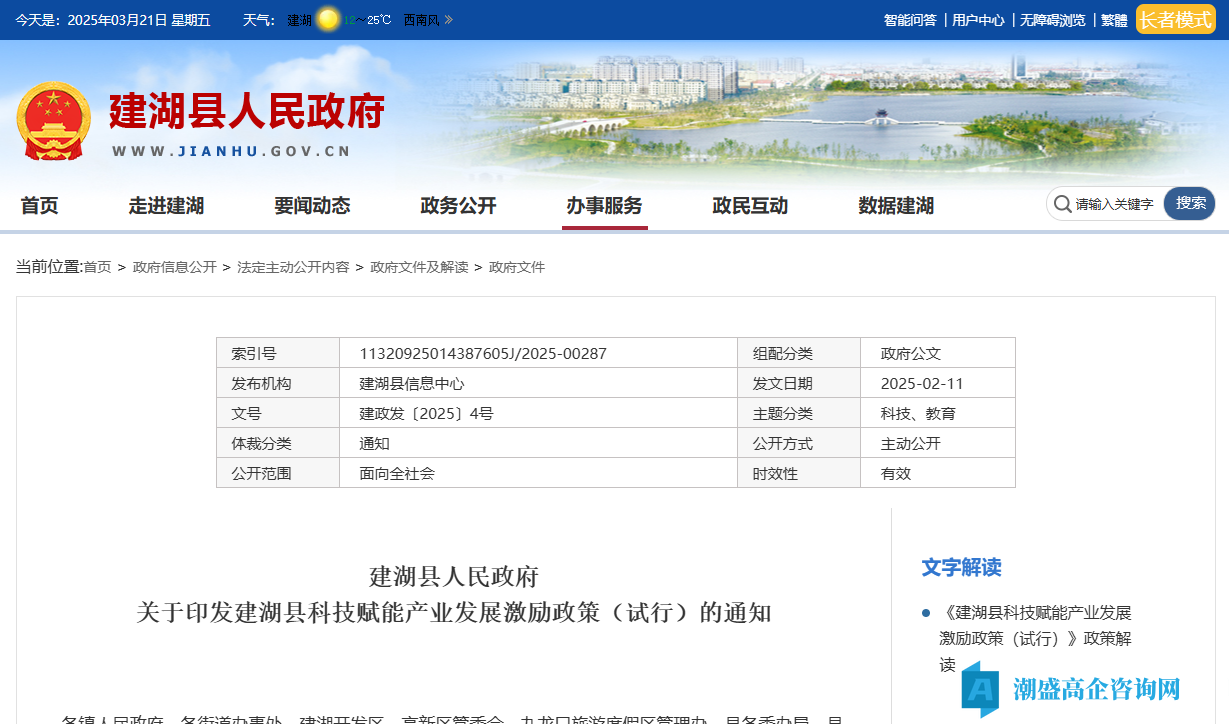Click the sun weather icon
This screenshot has width=1229, height=724.
328,20
